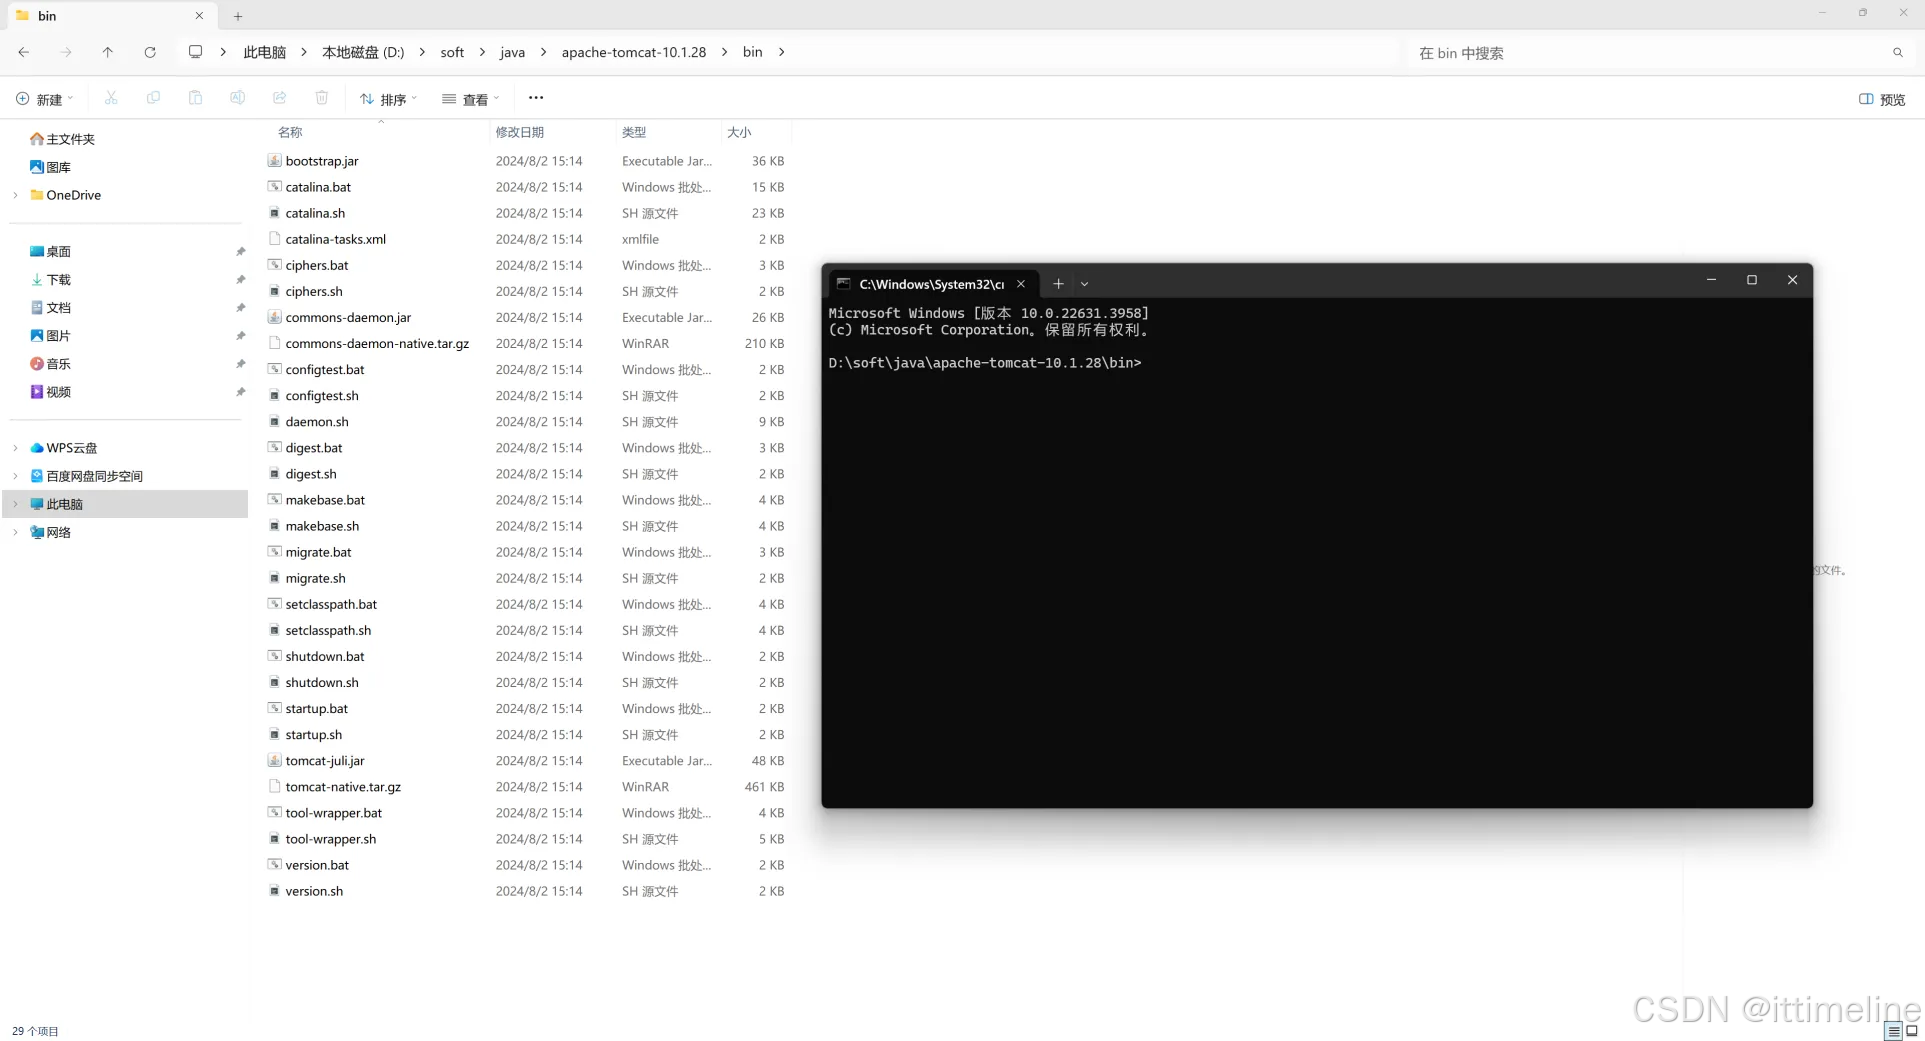Click the copy icon in toolbar

153,98
